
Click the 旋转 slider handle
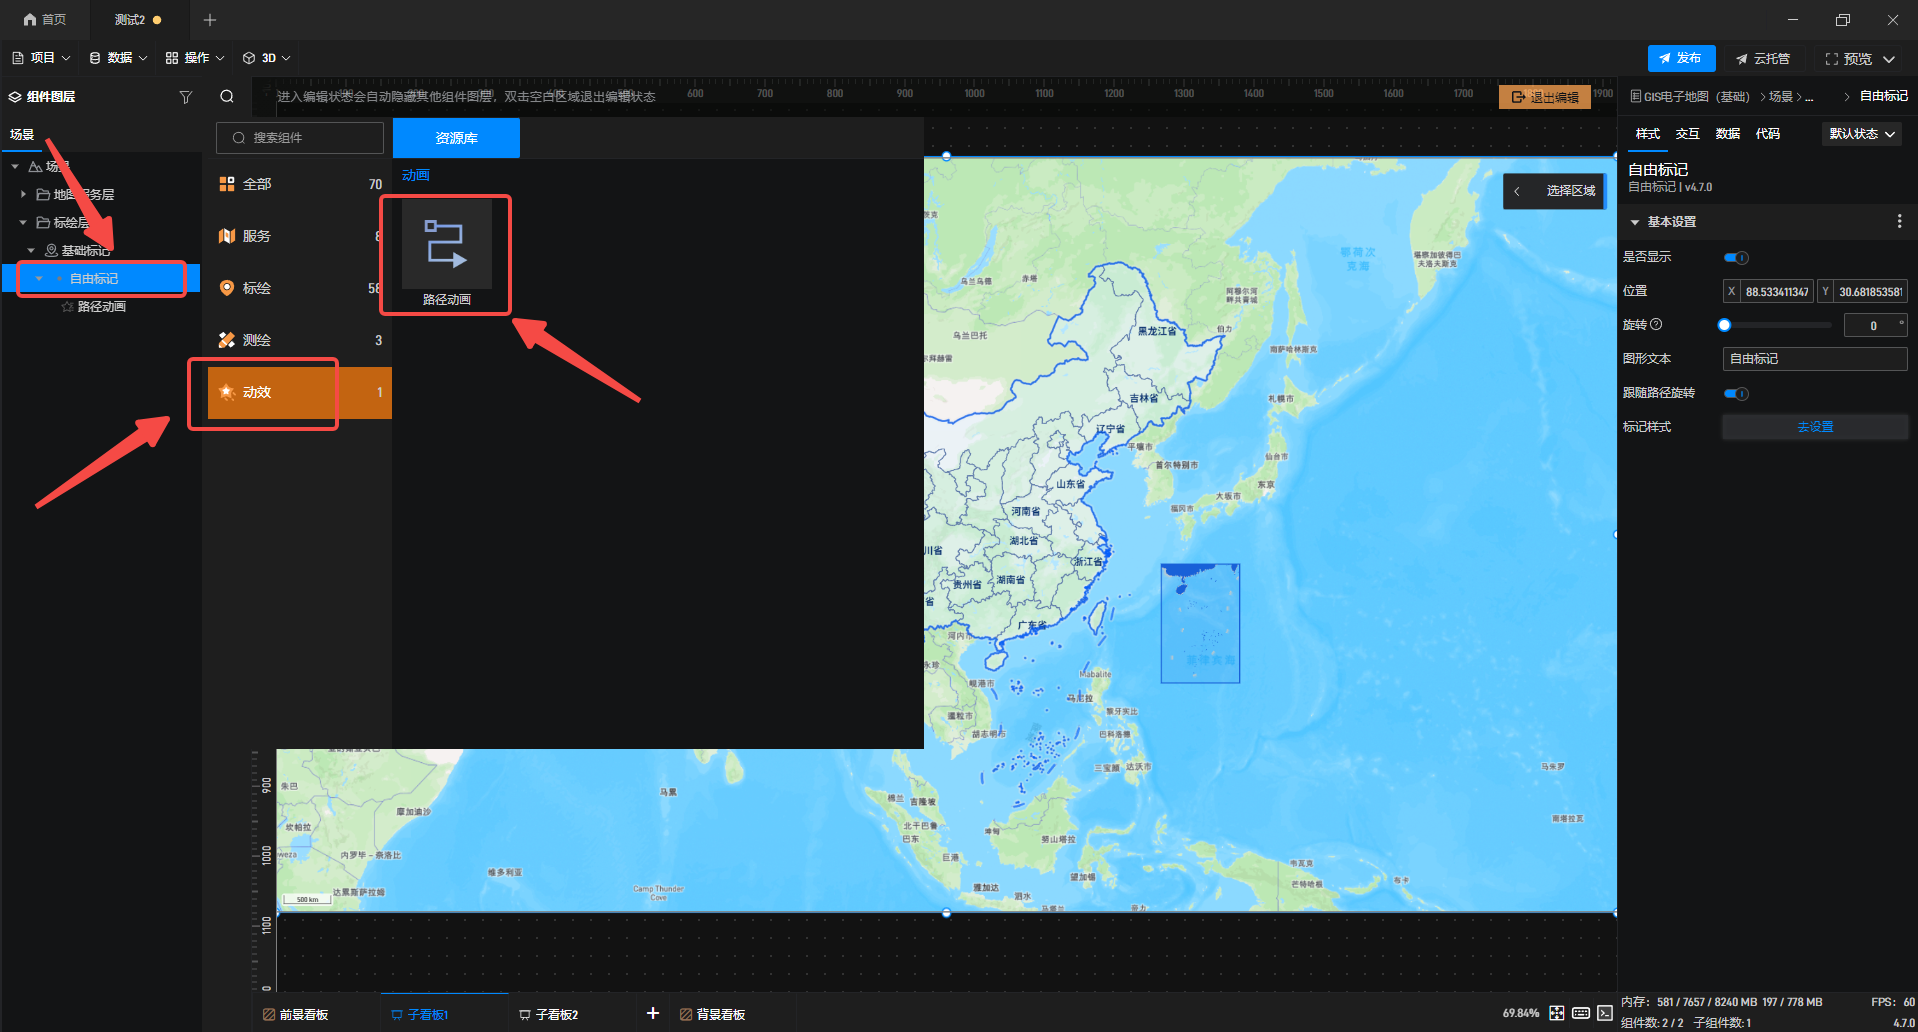1724,325
